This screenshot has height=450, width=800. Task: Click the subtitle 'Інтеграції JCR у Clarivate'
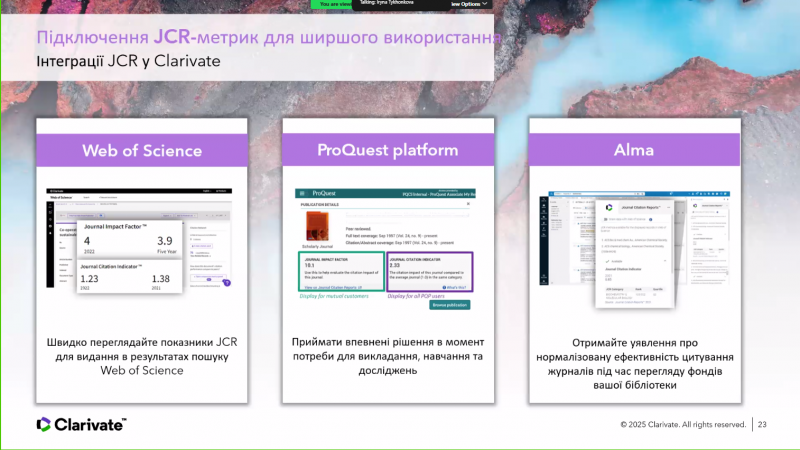coord(129,61)
